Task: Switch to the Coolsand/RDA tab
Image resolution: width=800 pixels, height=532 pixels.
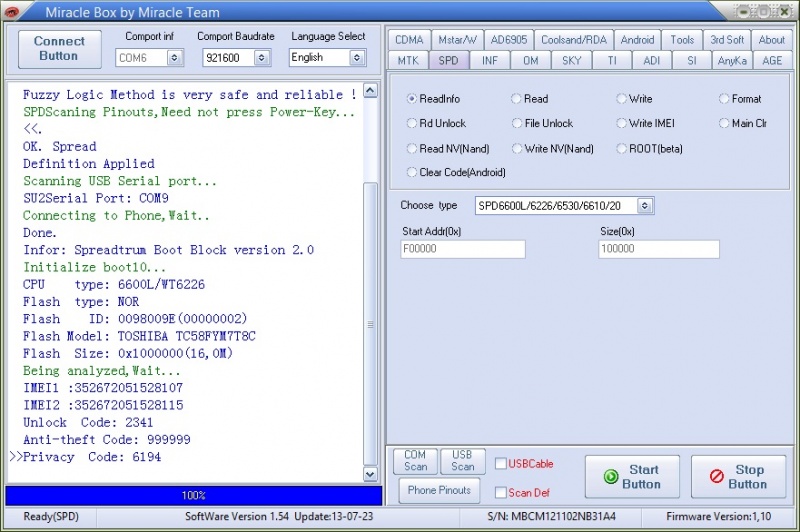Action: pos(573,40)
